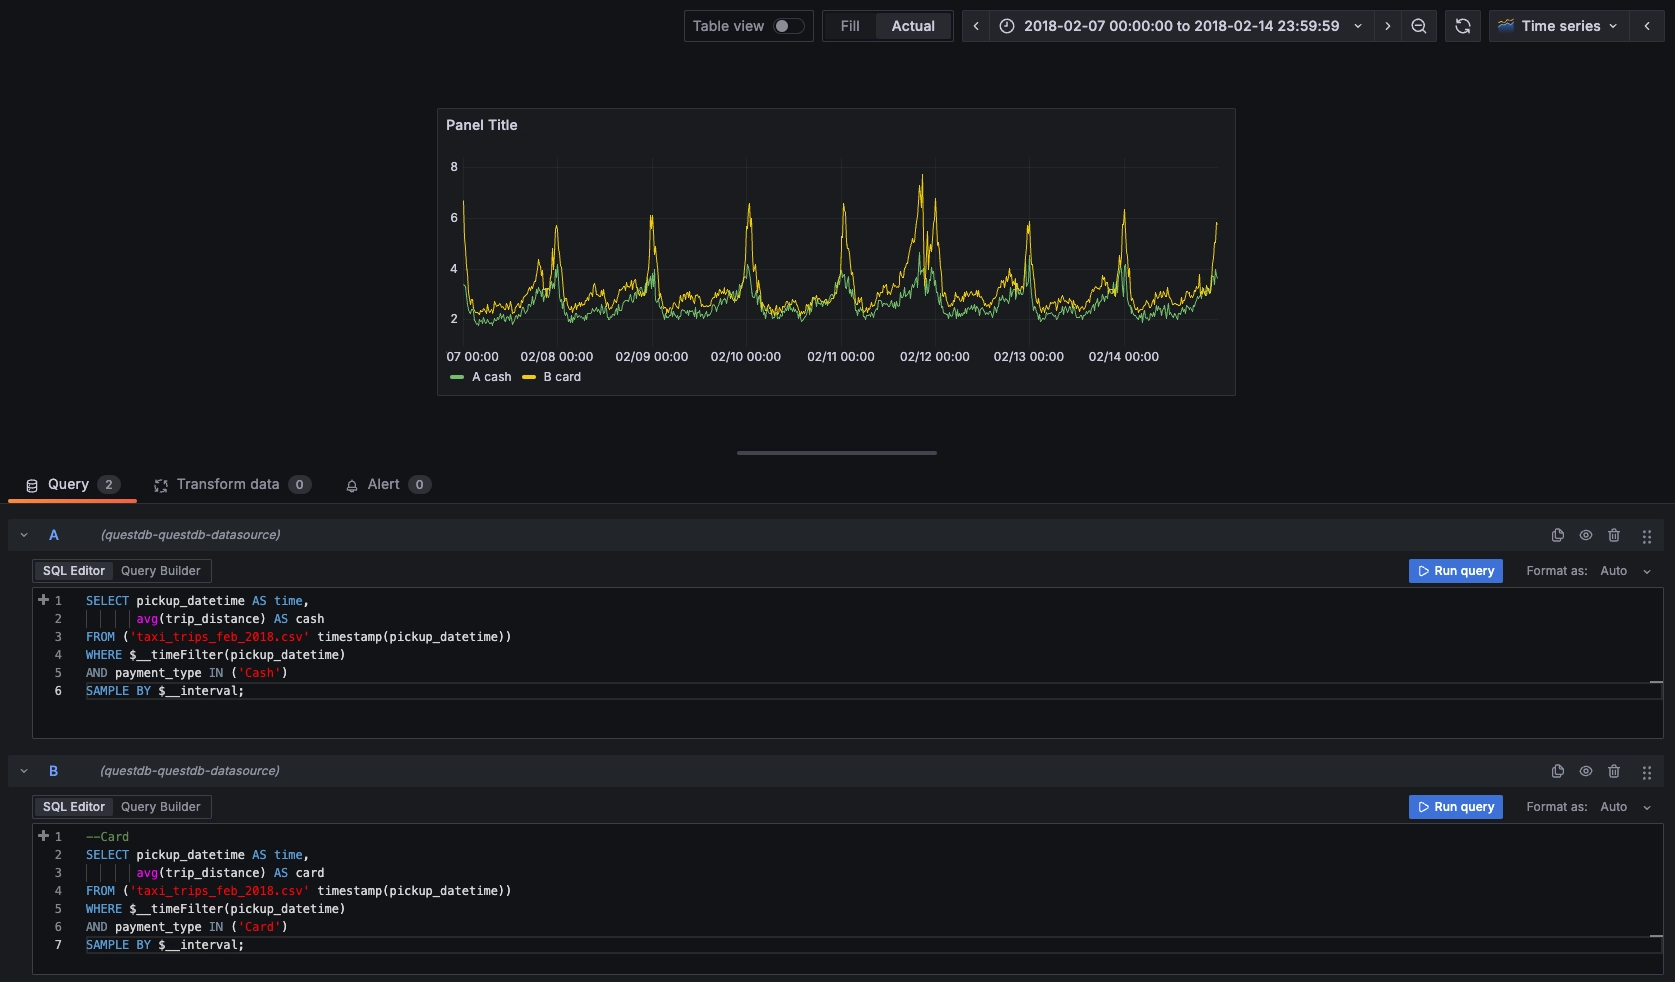Click the Time series chart icon

coord(1506,26)
